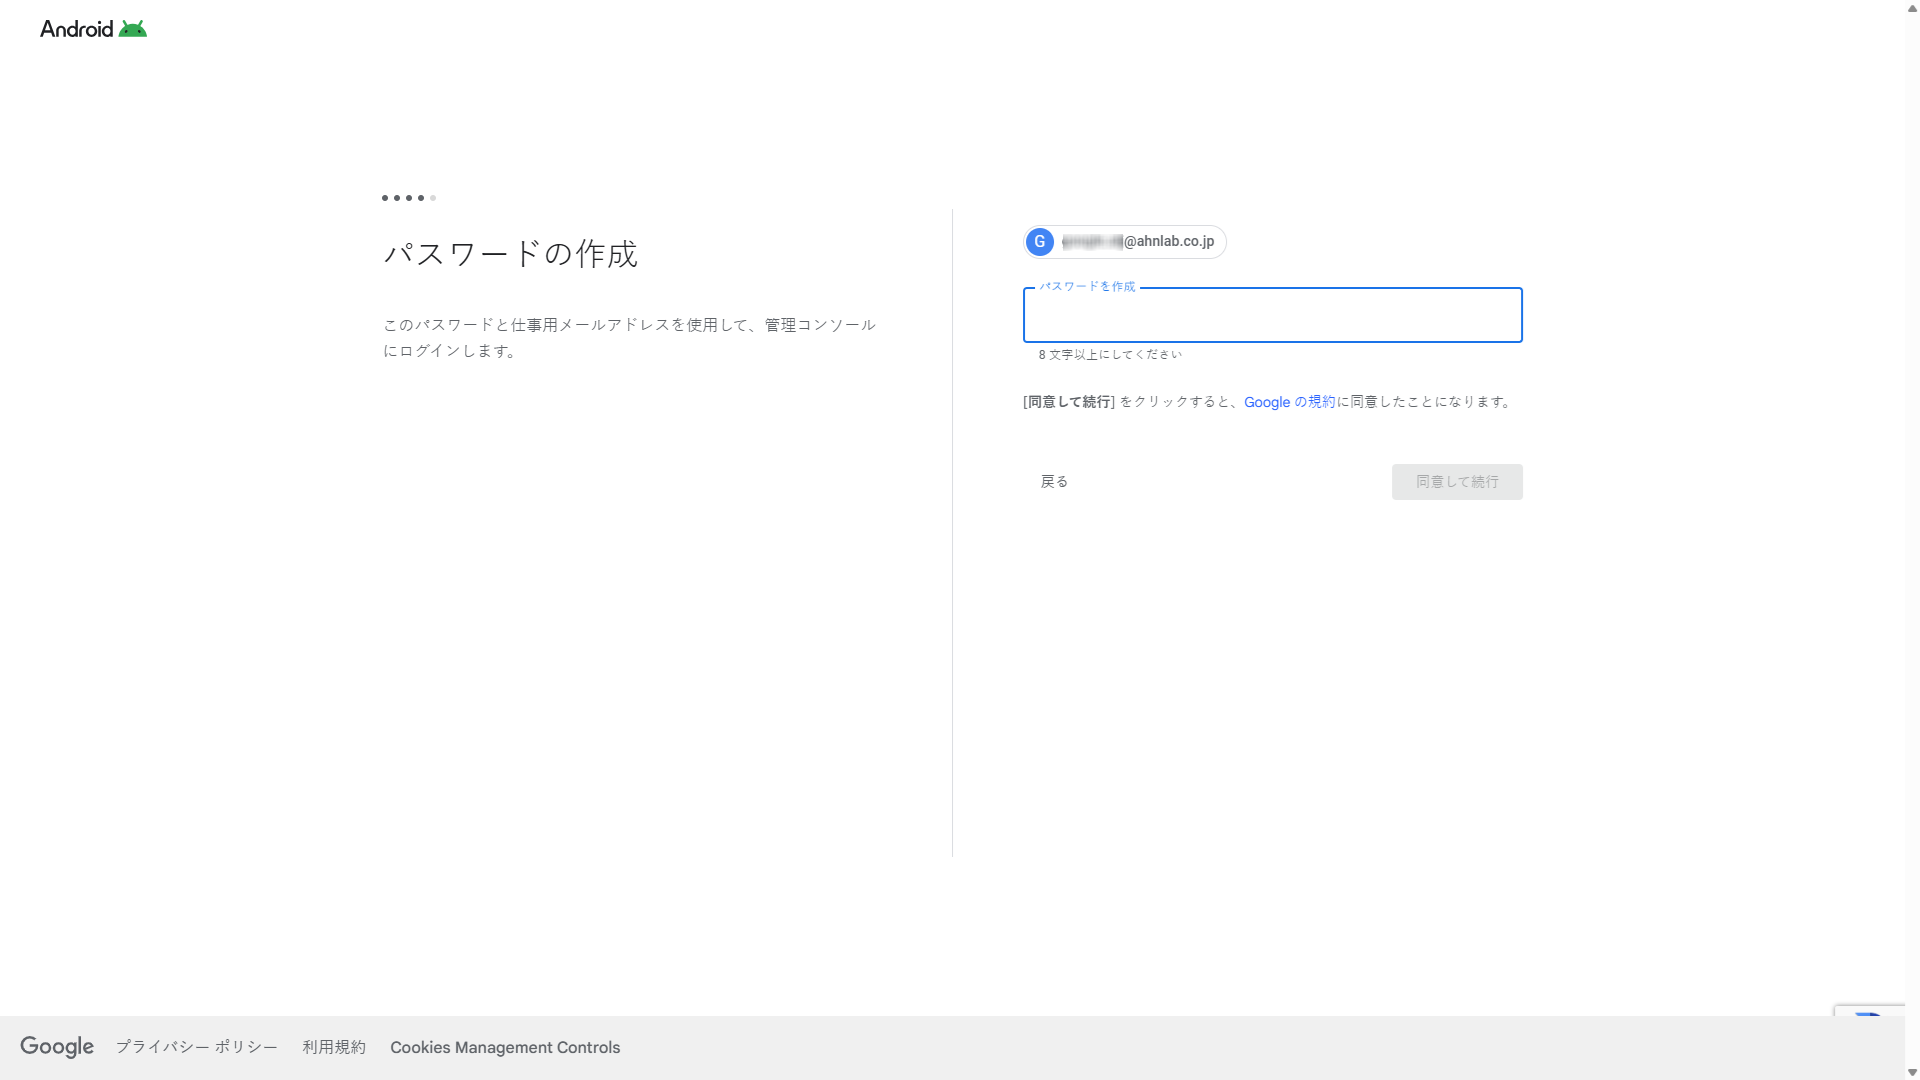
Task: Click the Android robot head icon
Action: 132,29
